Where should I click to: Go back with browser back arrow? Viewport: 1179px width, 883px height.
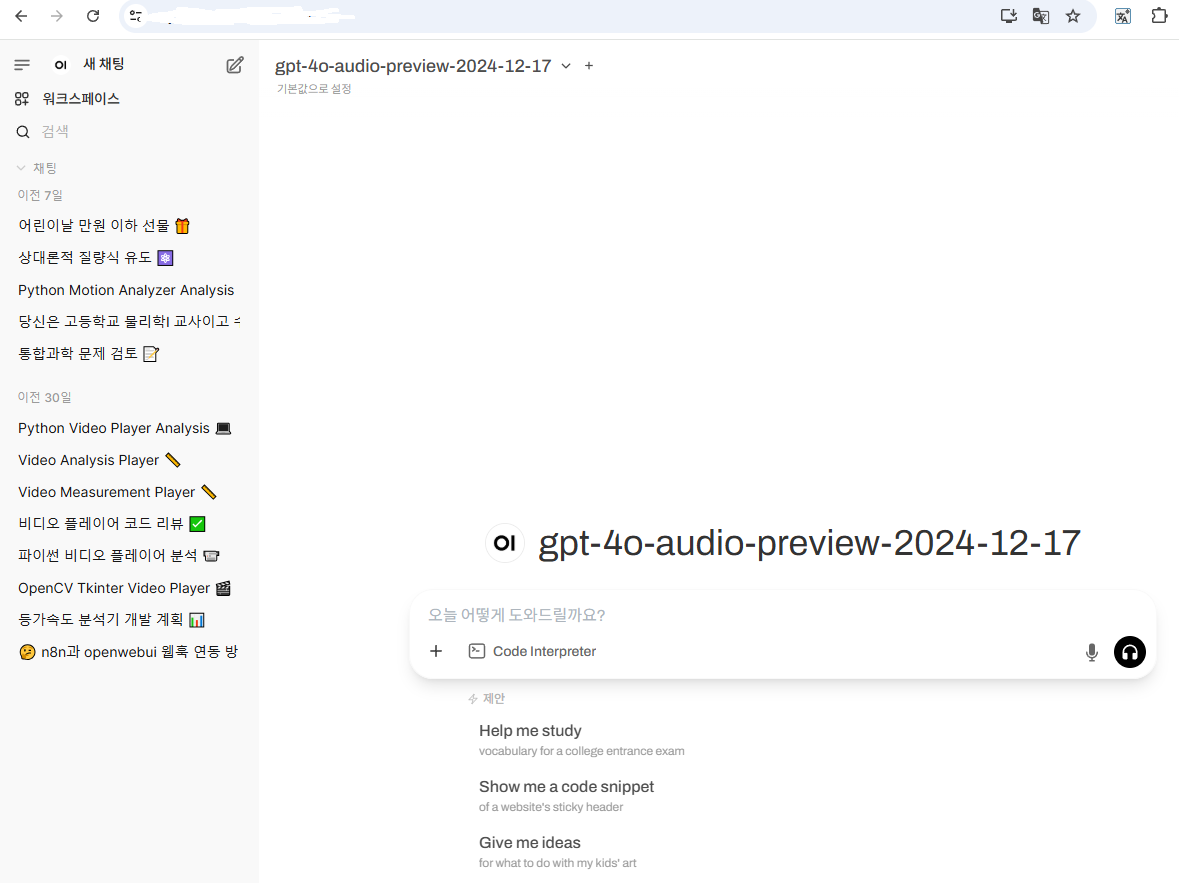pos(21,16)
